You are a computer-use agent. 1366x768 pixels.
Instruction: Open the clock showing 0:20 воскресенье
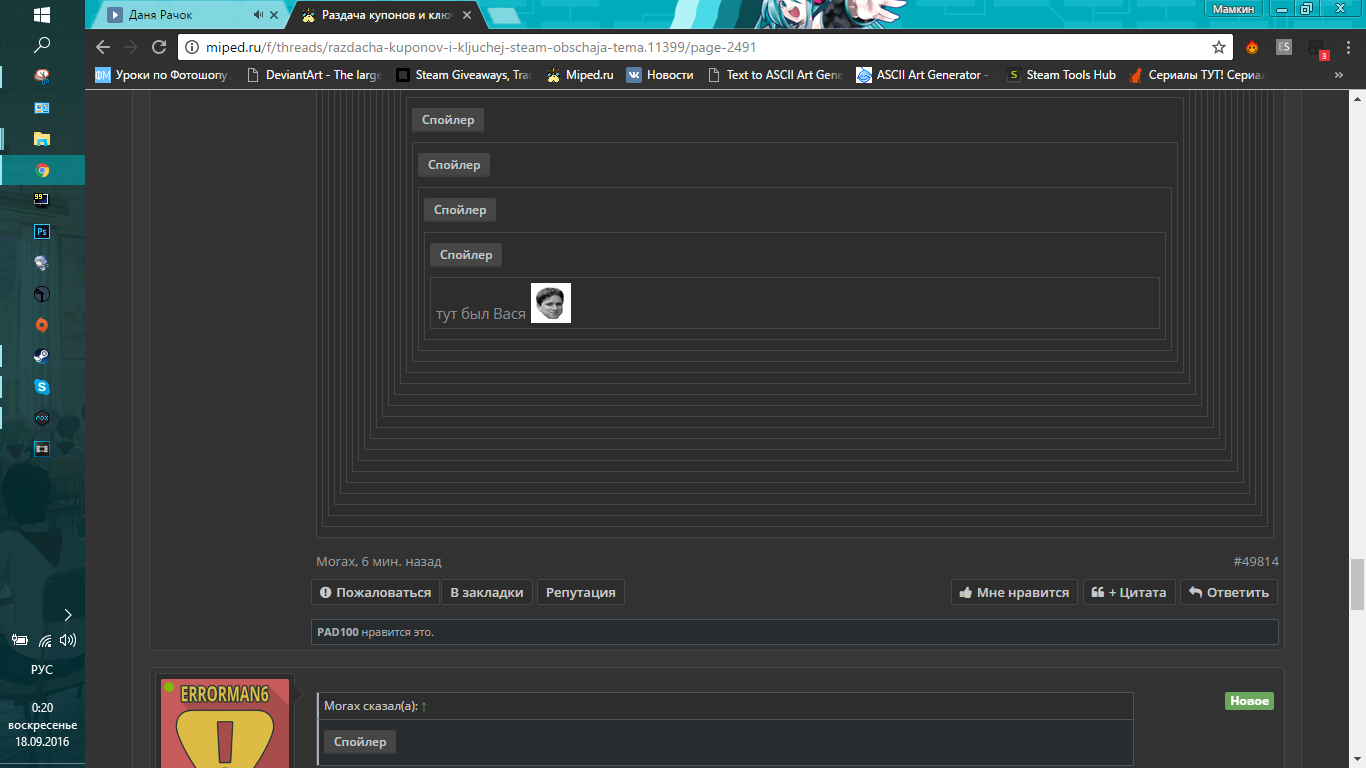(x=42, y=725)
